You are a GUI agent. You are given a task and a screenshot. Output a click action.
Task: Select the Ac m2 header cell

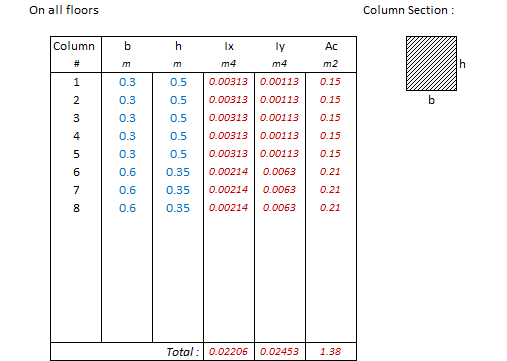click(331, 54)
